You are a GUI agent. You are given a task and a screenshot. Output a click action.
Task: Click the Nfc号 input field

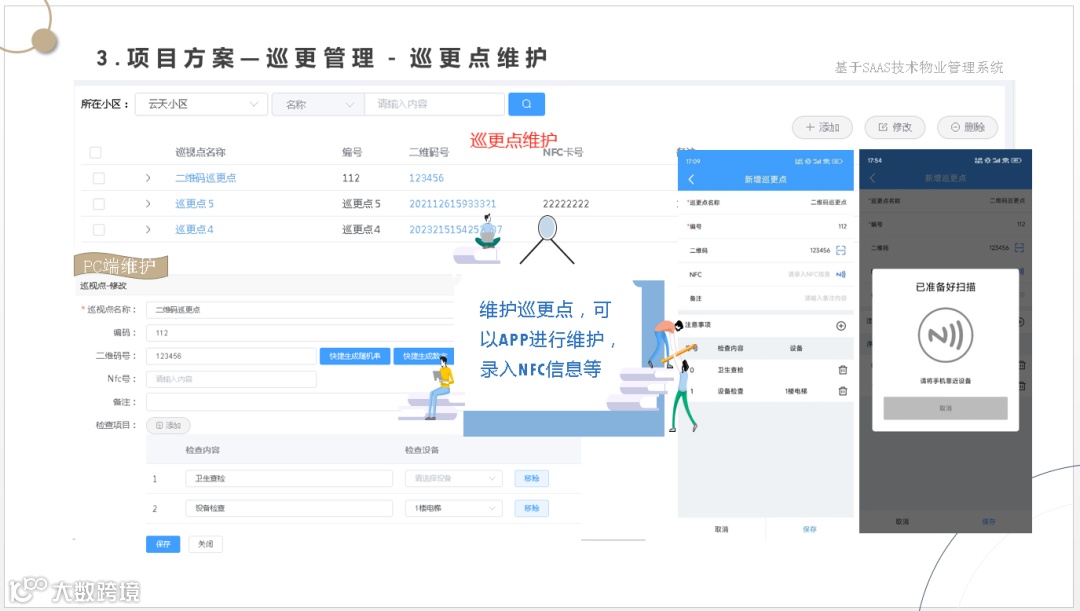[x=231, y=379]
